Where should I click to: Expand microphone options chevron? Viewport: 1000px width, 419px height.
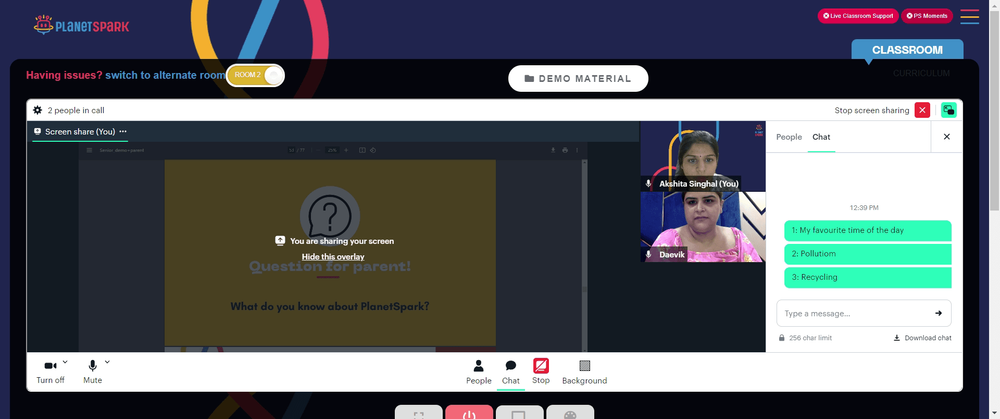(107, 362)
